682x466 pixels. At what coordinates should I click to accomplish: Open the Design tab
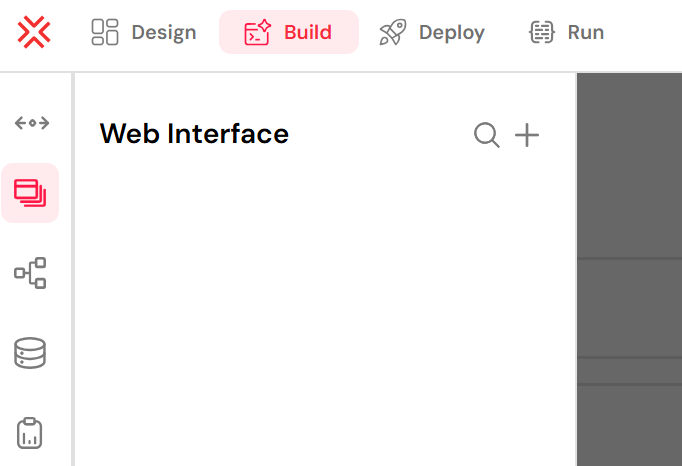click(144, 32)
